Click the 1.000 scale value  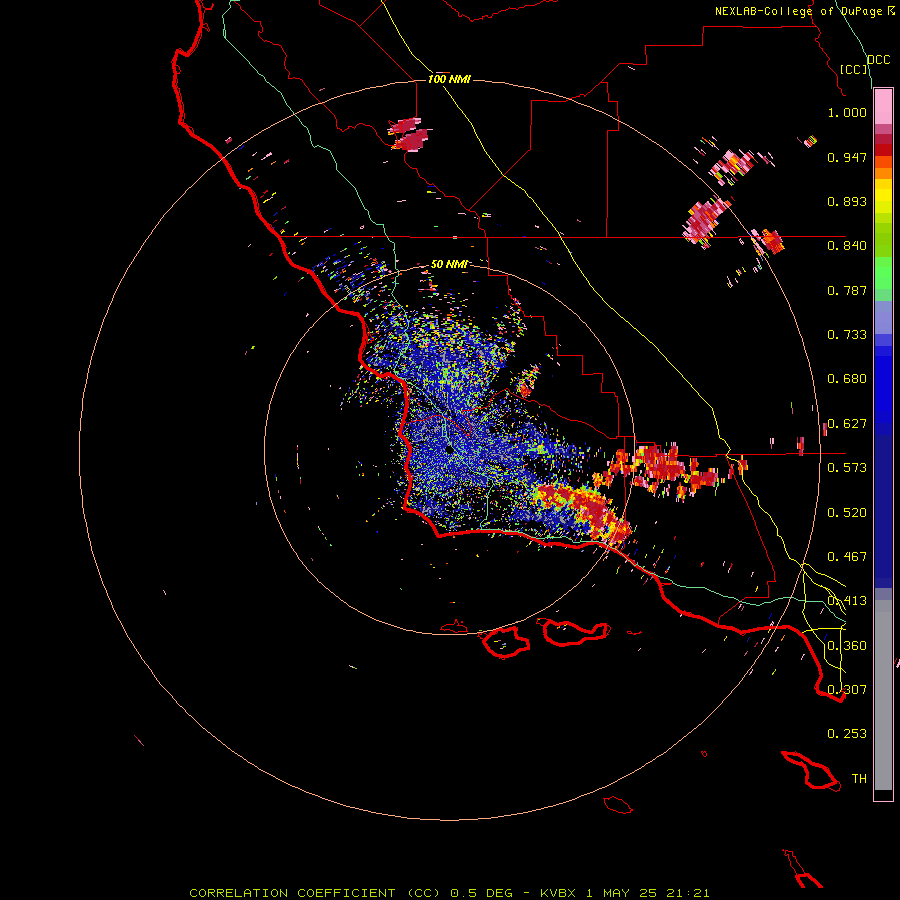[847, 112]
